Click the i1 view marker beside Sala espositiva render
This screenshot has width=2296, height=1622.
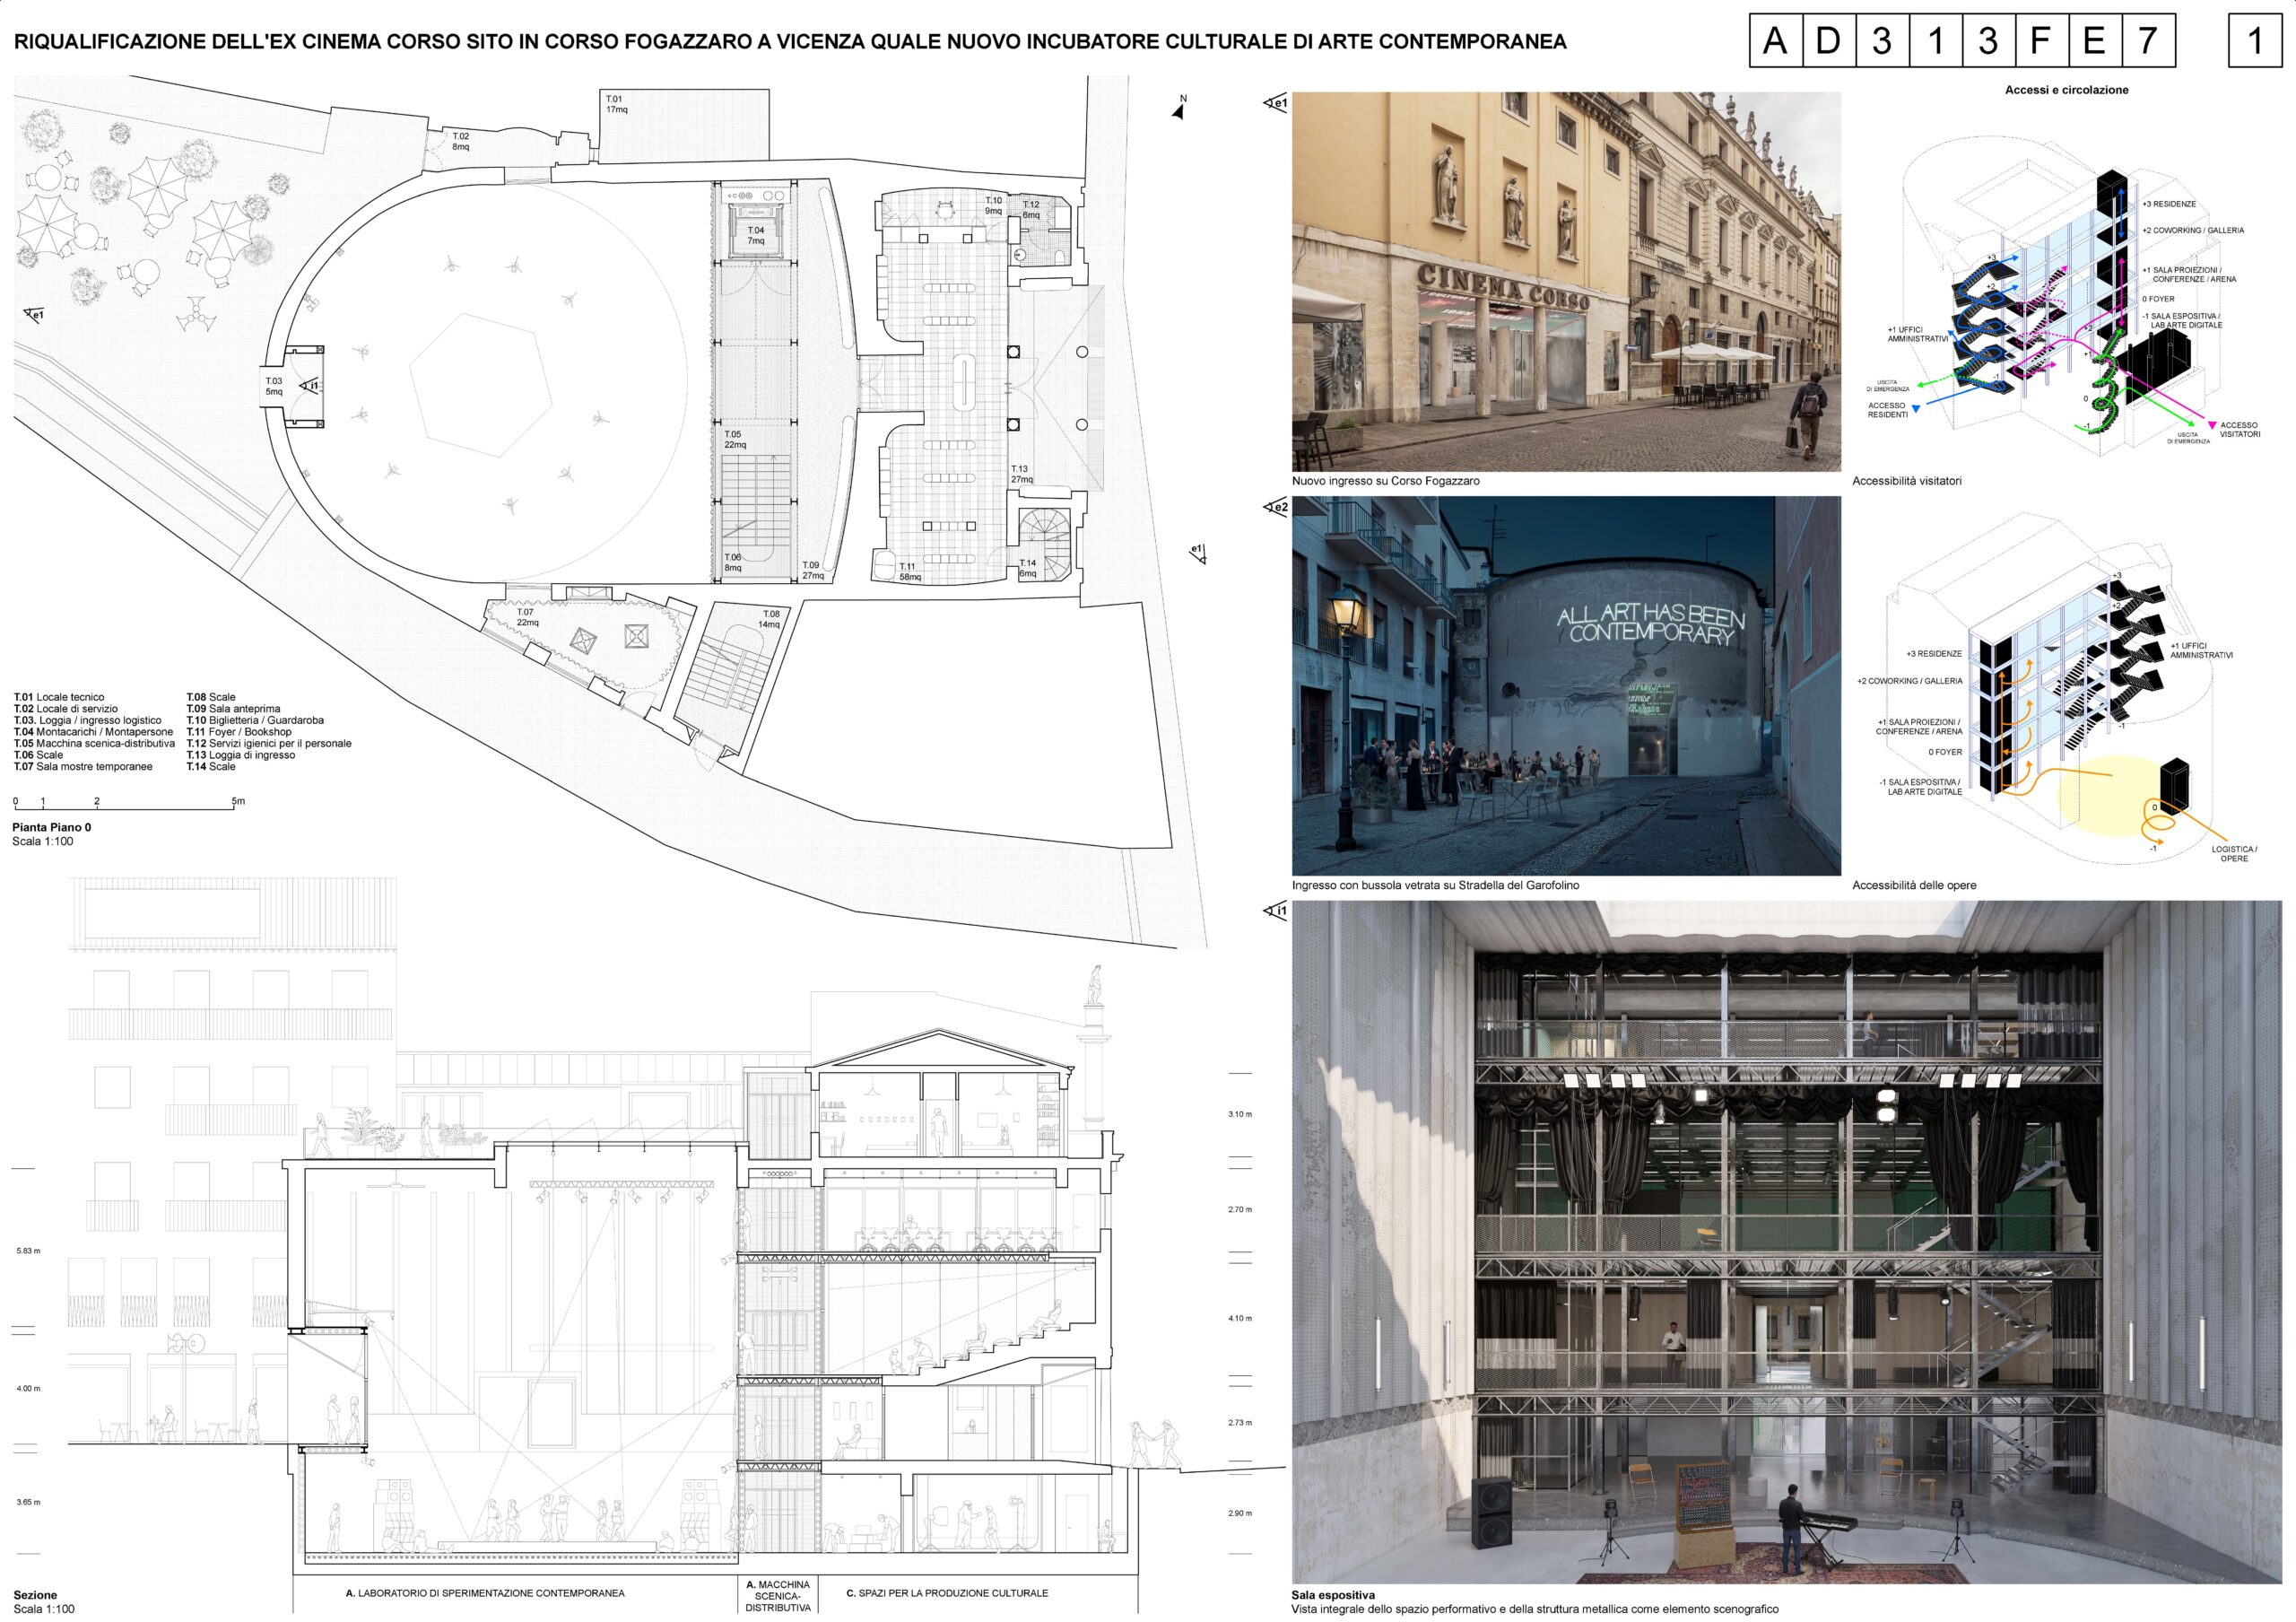[1275, 911]
